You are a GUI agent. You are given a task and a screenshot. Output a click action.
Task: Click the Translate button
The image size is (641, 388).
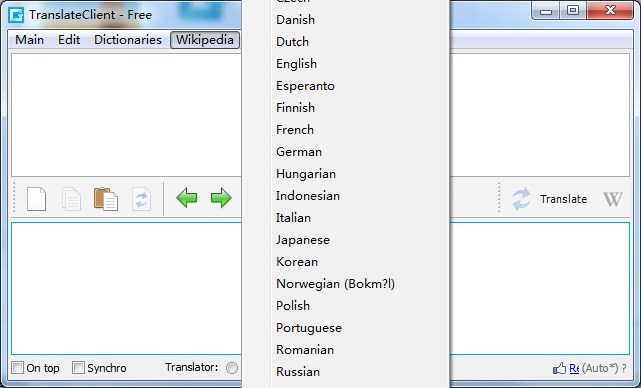(550, 199)
